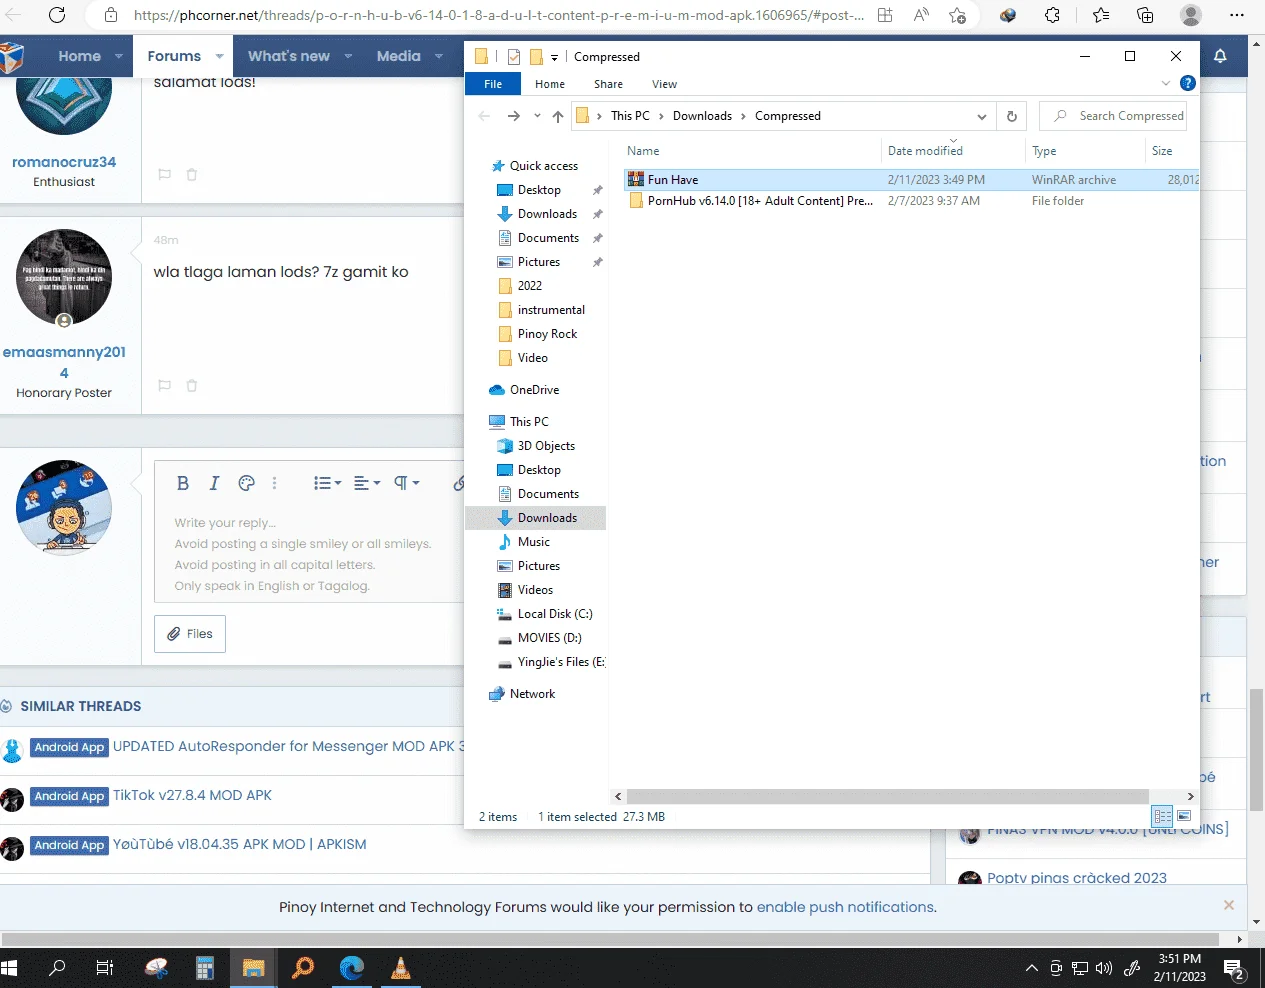View site lock information in address bar
The image size is (1265, 988).
111,15
